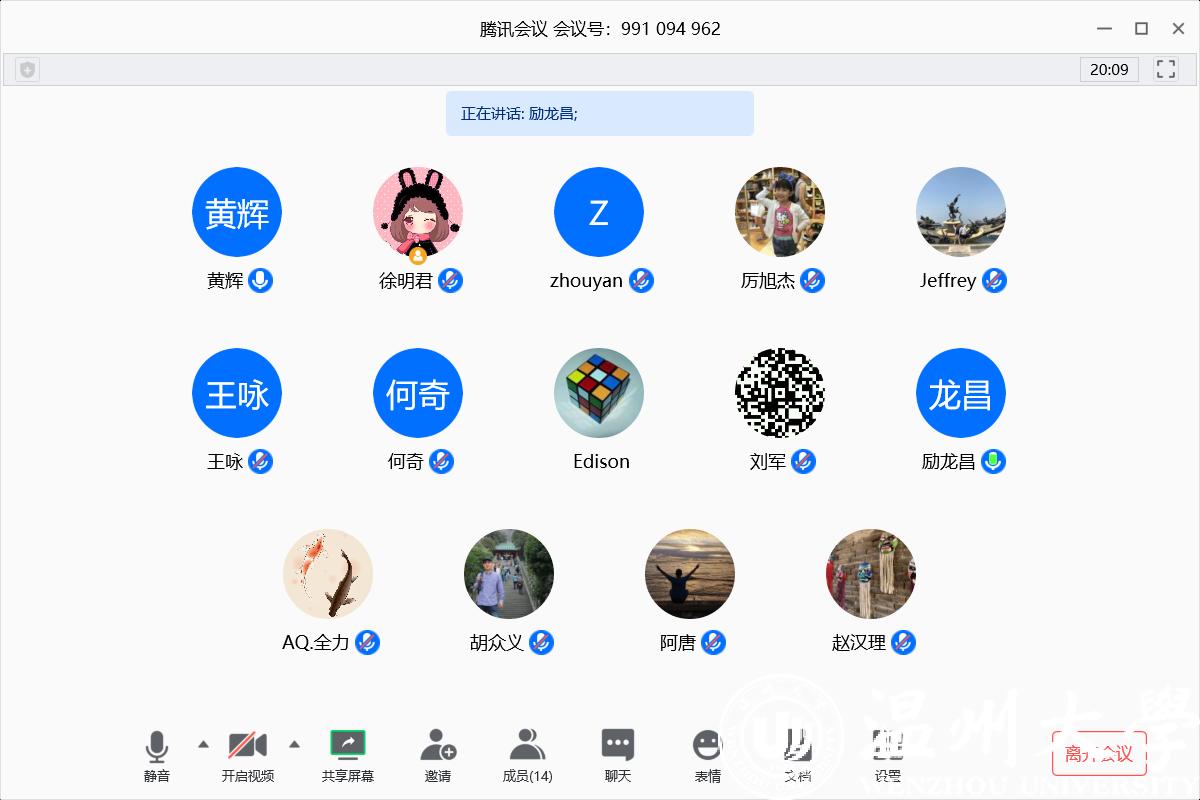Click the 20:09 meeting timer
The width and height of the screenshot is (1200, 800).
click(x=1109, y=69)
